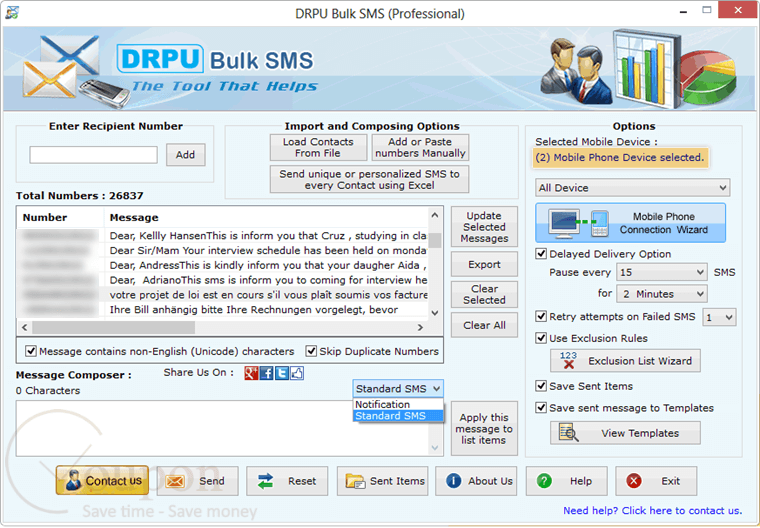
Task: Open the All Device dropdown
Action: [633, 188]
